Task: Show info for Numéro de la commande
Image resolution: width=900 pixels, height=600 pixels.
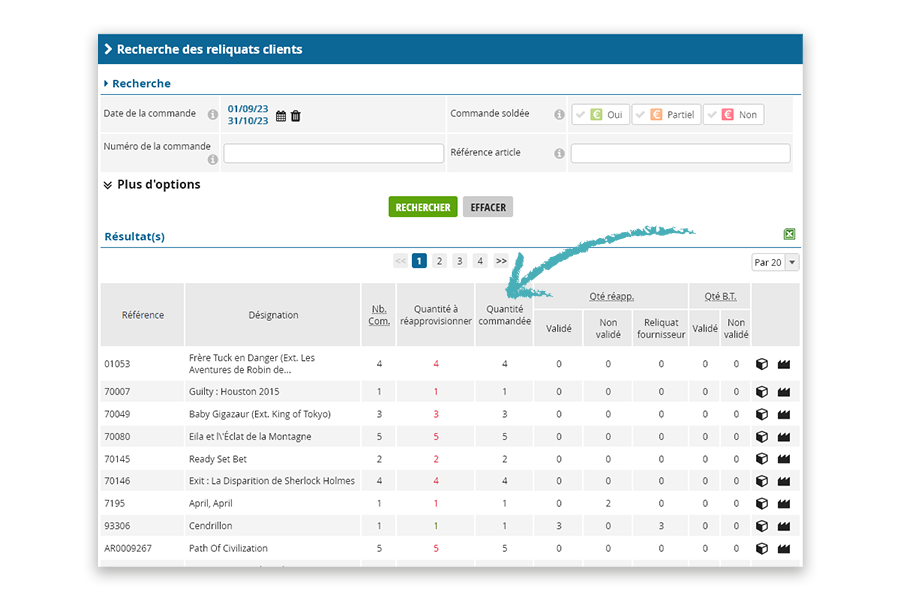Action: tap(212, 160)
